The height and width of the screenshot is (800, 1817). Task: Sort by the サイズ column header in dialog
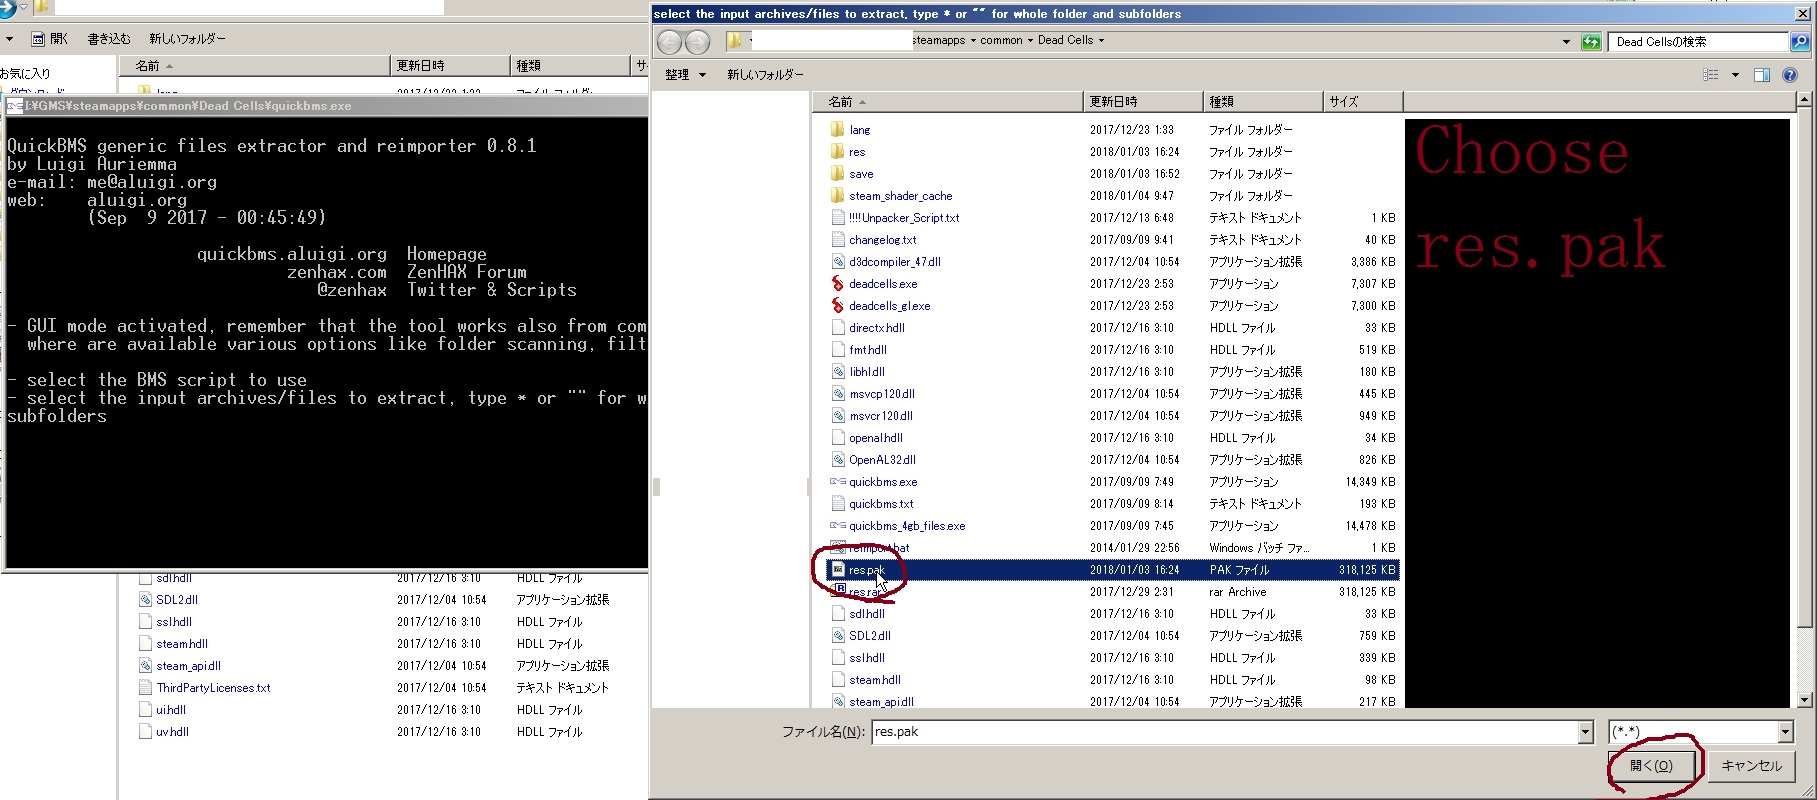pyautogui.click(x=1363, y=102)
